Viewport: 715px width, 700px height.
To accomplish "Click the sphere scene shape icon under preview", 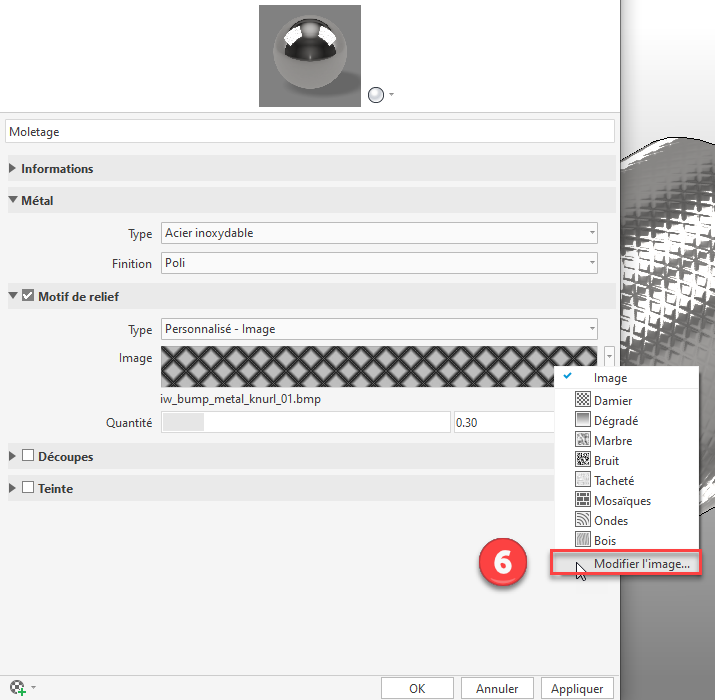I will (x=376, y=95).
